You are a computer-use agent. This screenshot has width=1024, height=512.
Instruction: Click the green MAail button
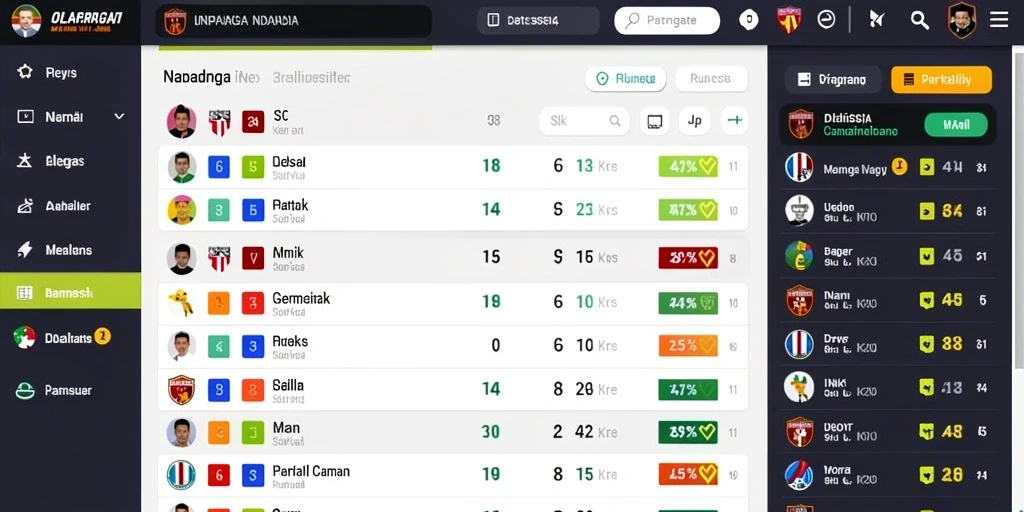pyautogui.click(x=956, y=124)
